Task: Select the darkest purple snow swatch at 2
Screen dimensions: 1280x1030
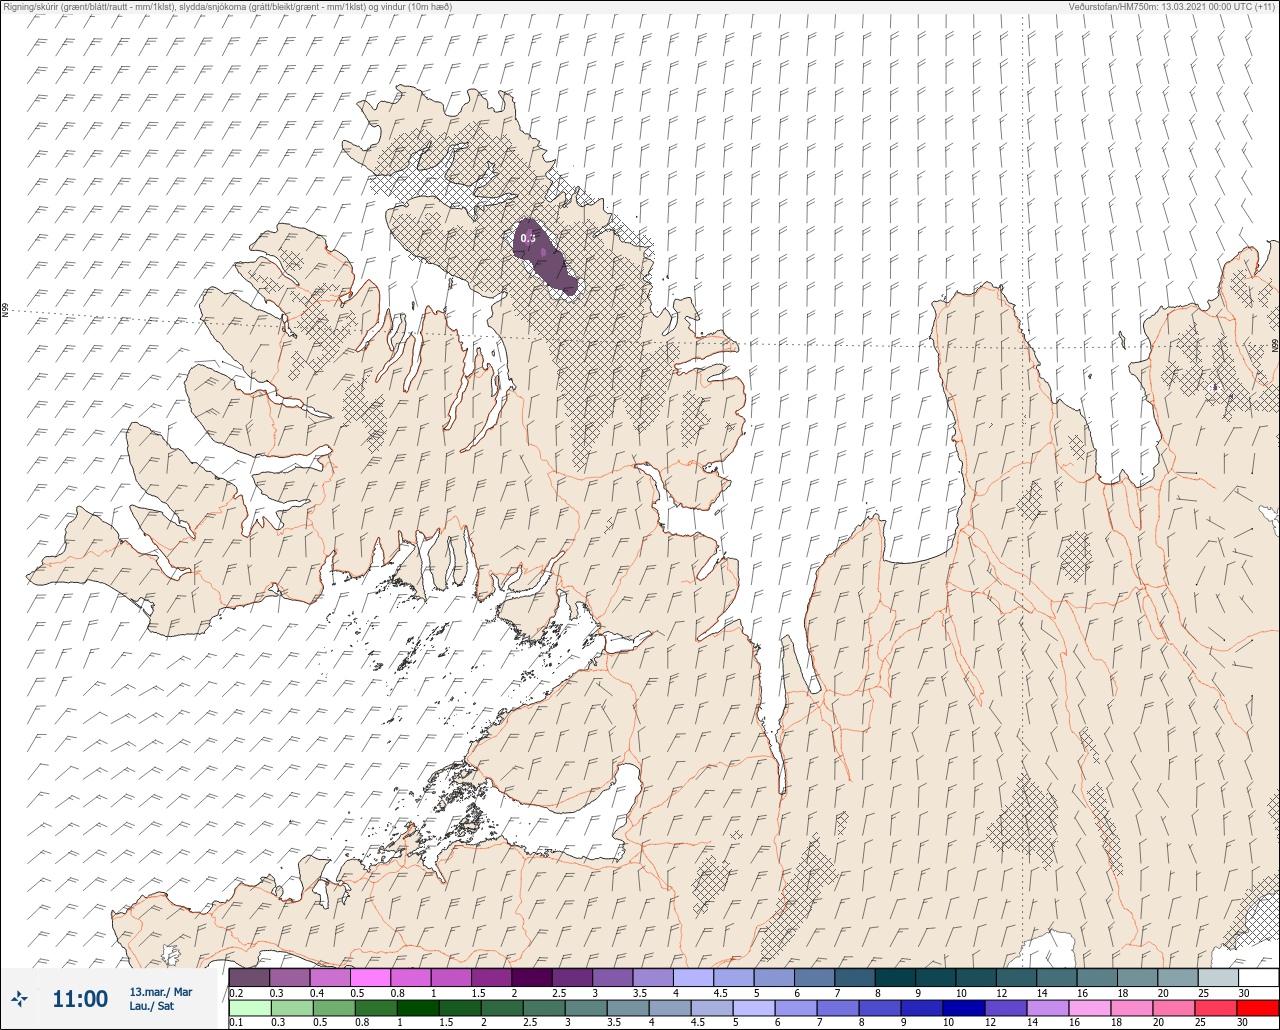Action: [532, 977]
